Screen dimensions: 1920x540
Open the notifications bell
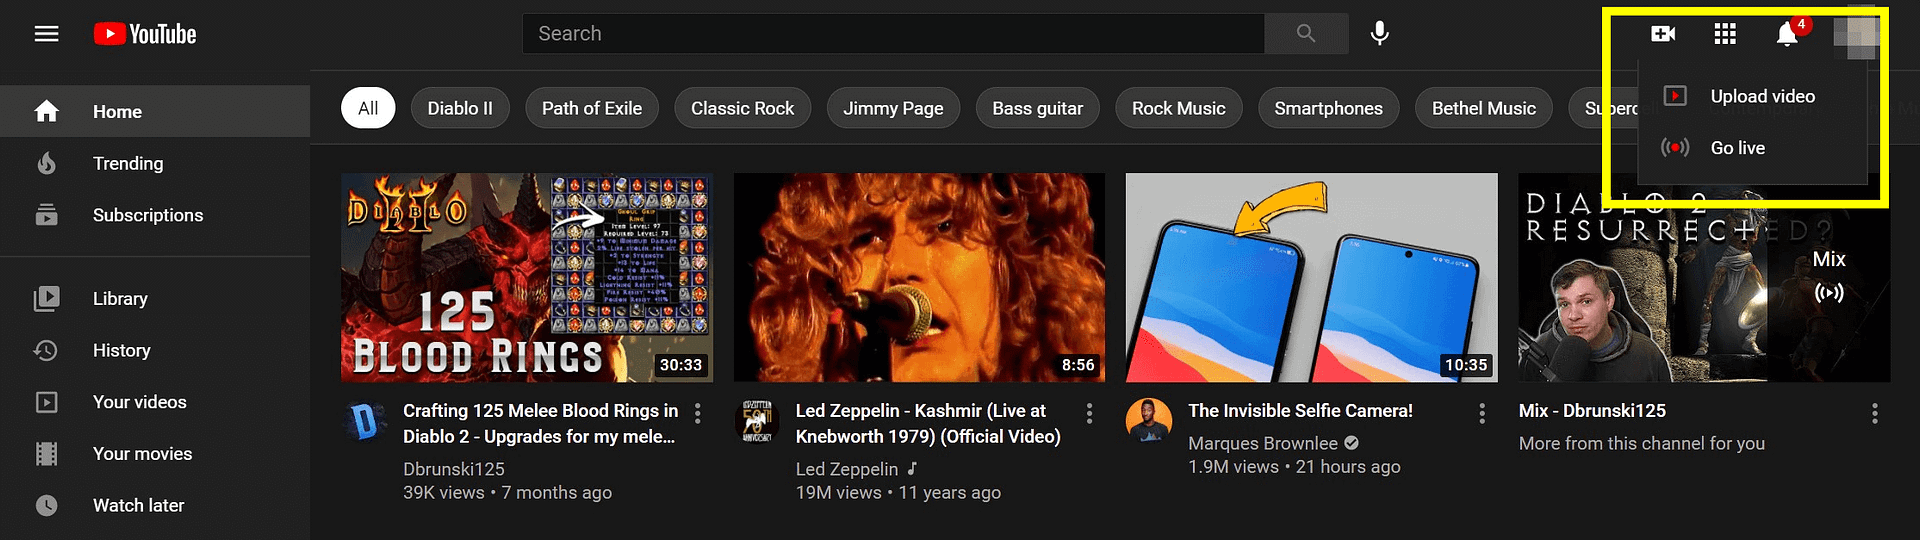1787,34
